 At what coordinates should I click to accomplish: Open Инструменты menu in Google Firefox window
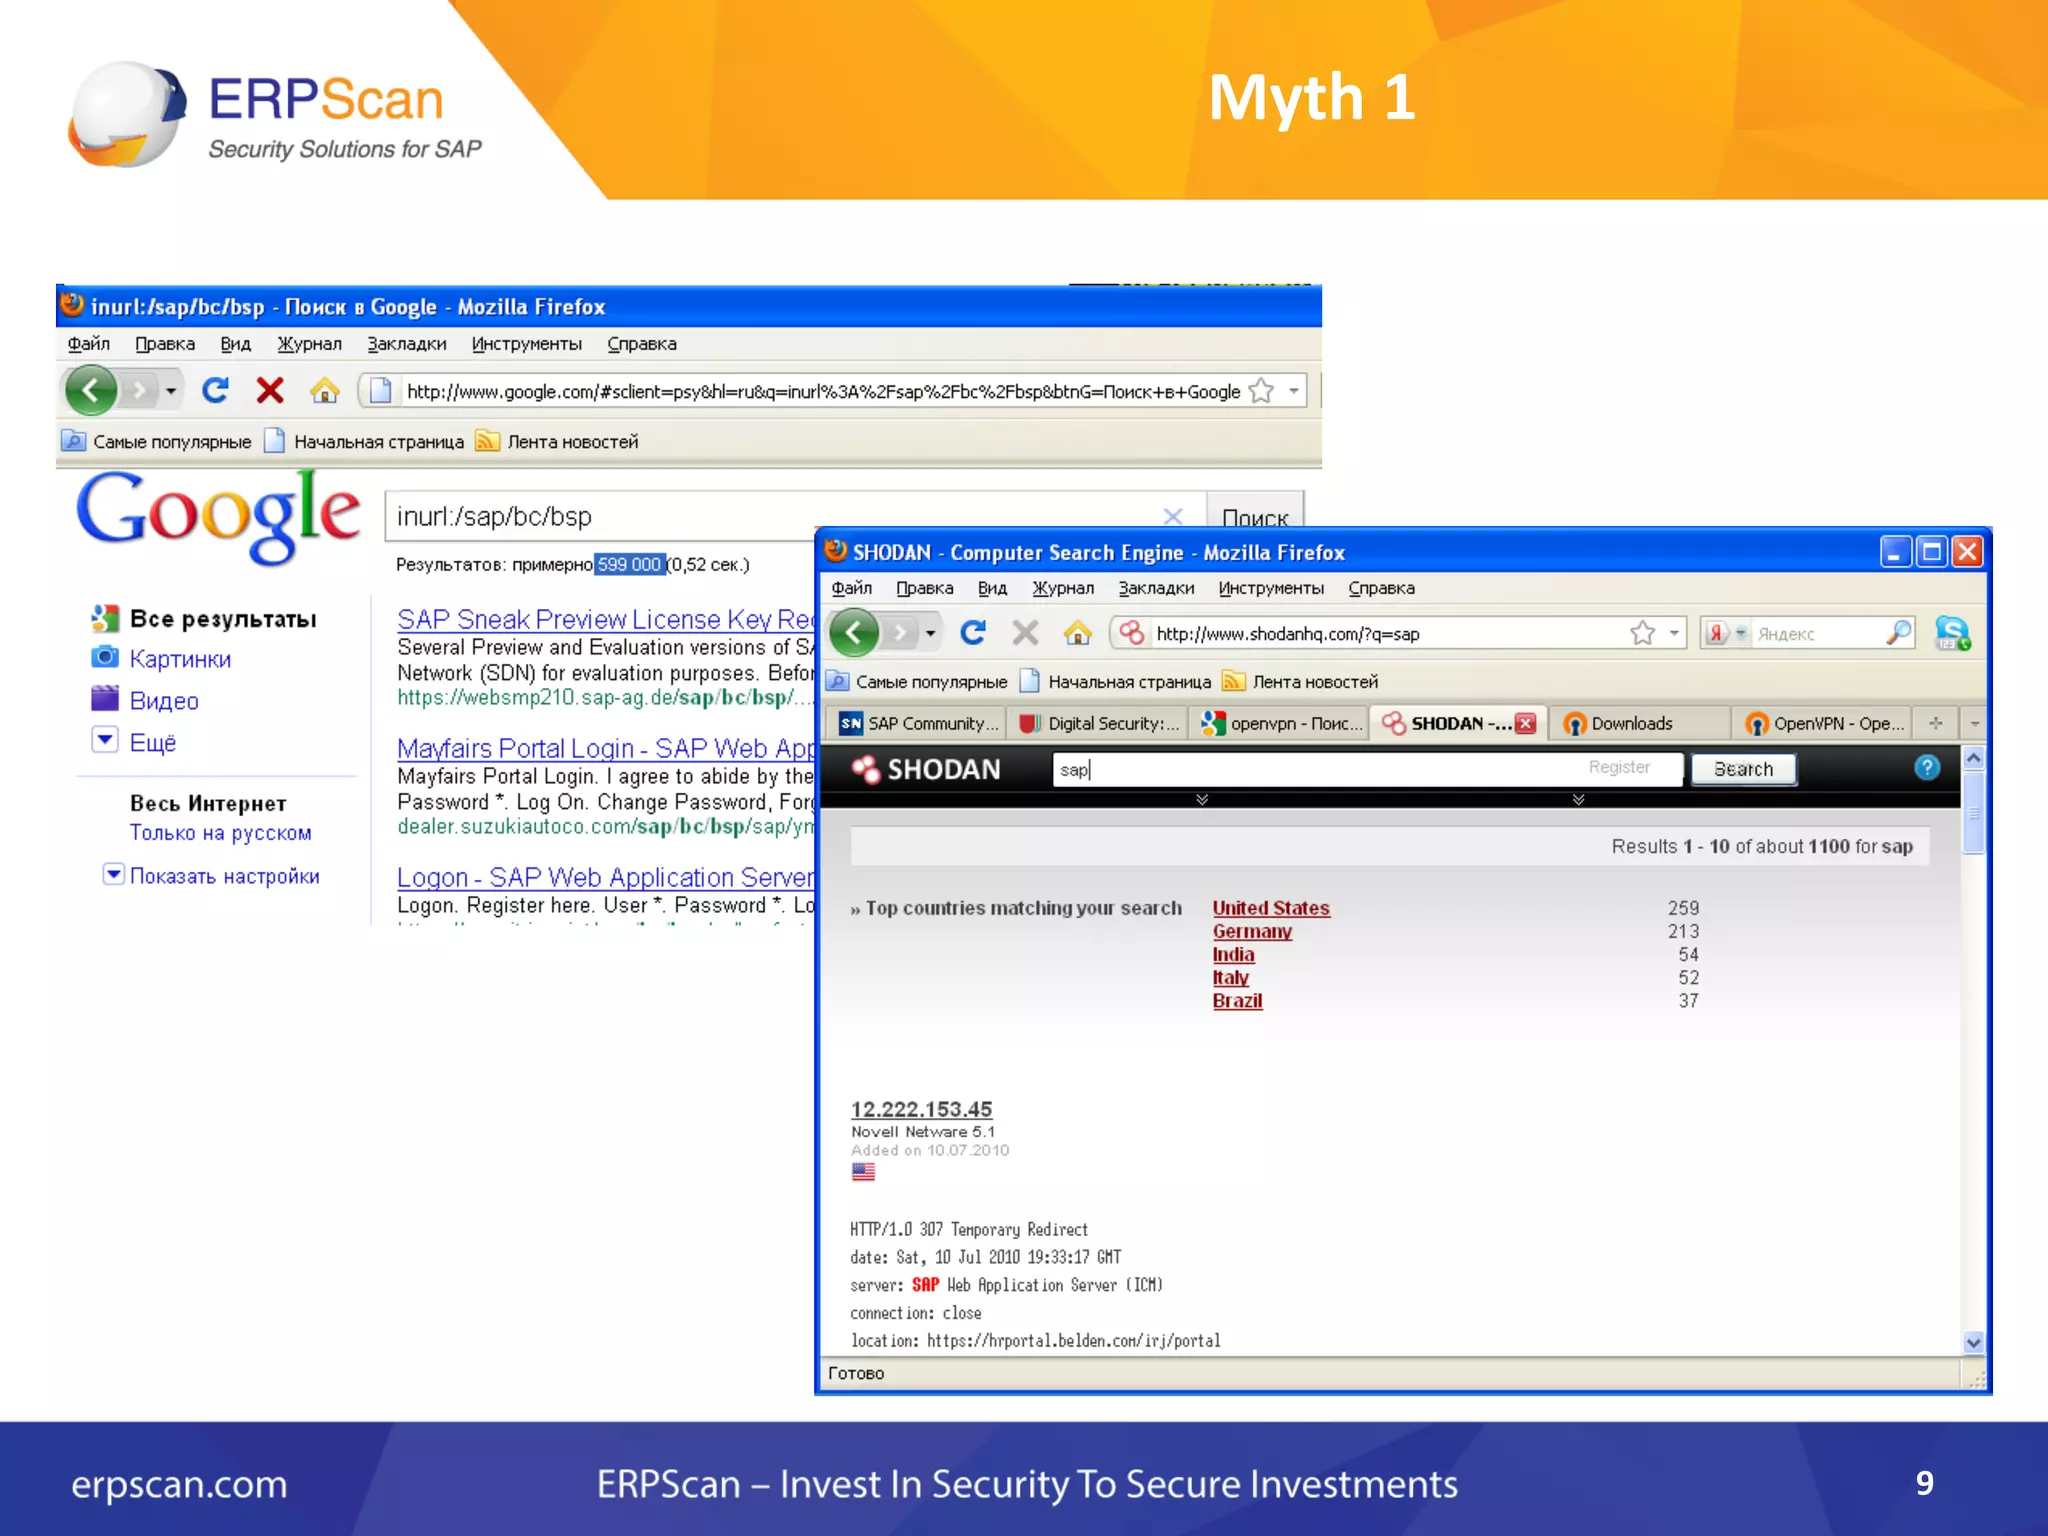pyautogui.click(x=526, y=344)
